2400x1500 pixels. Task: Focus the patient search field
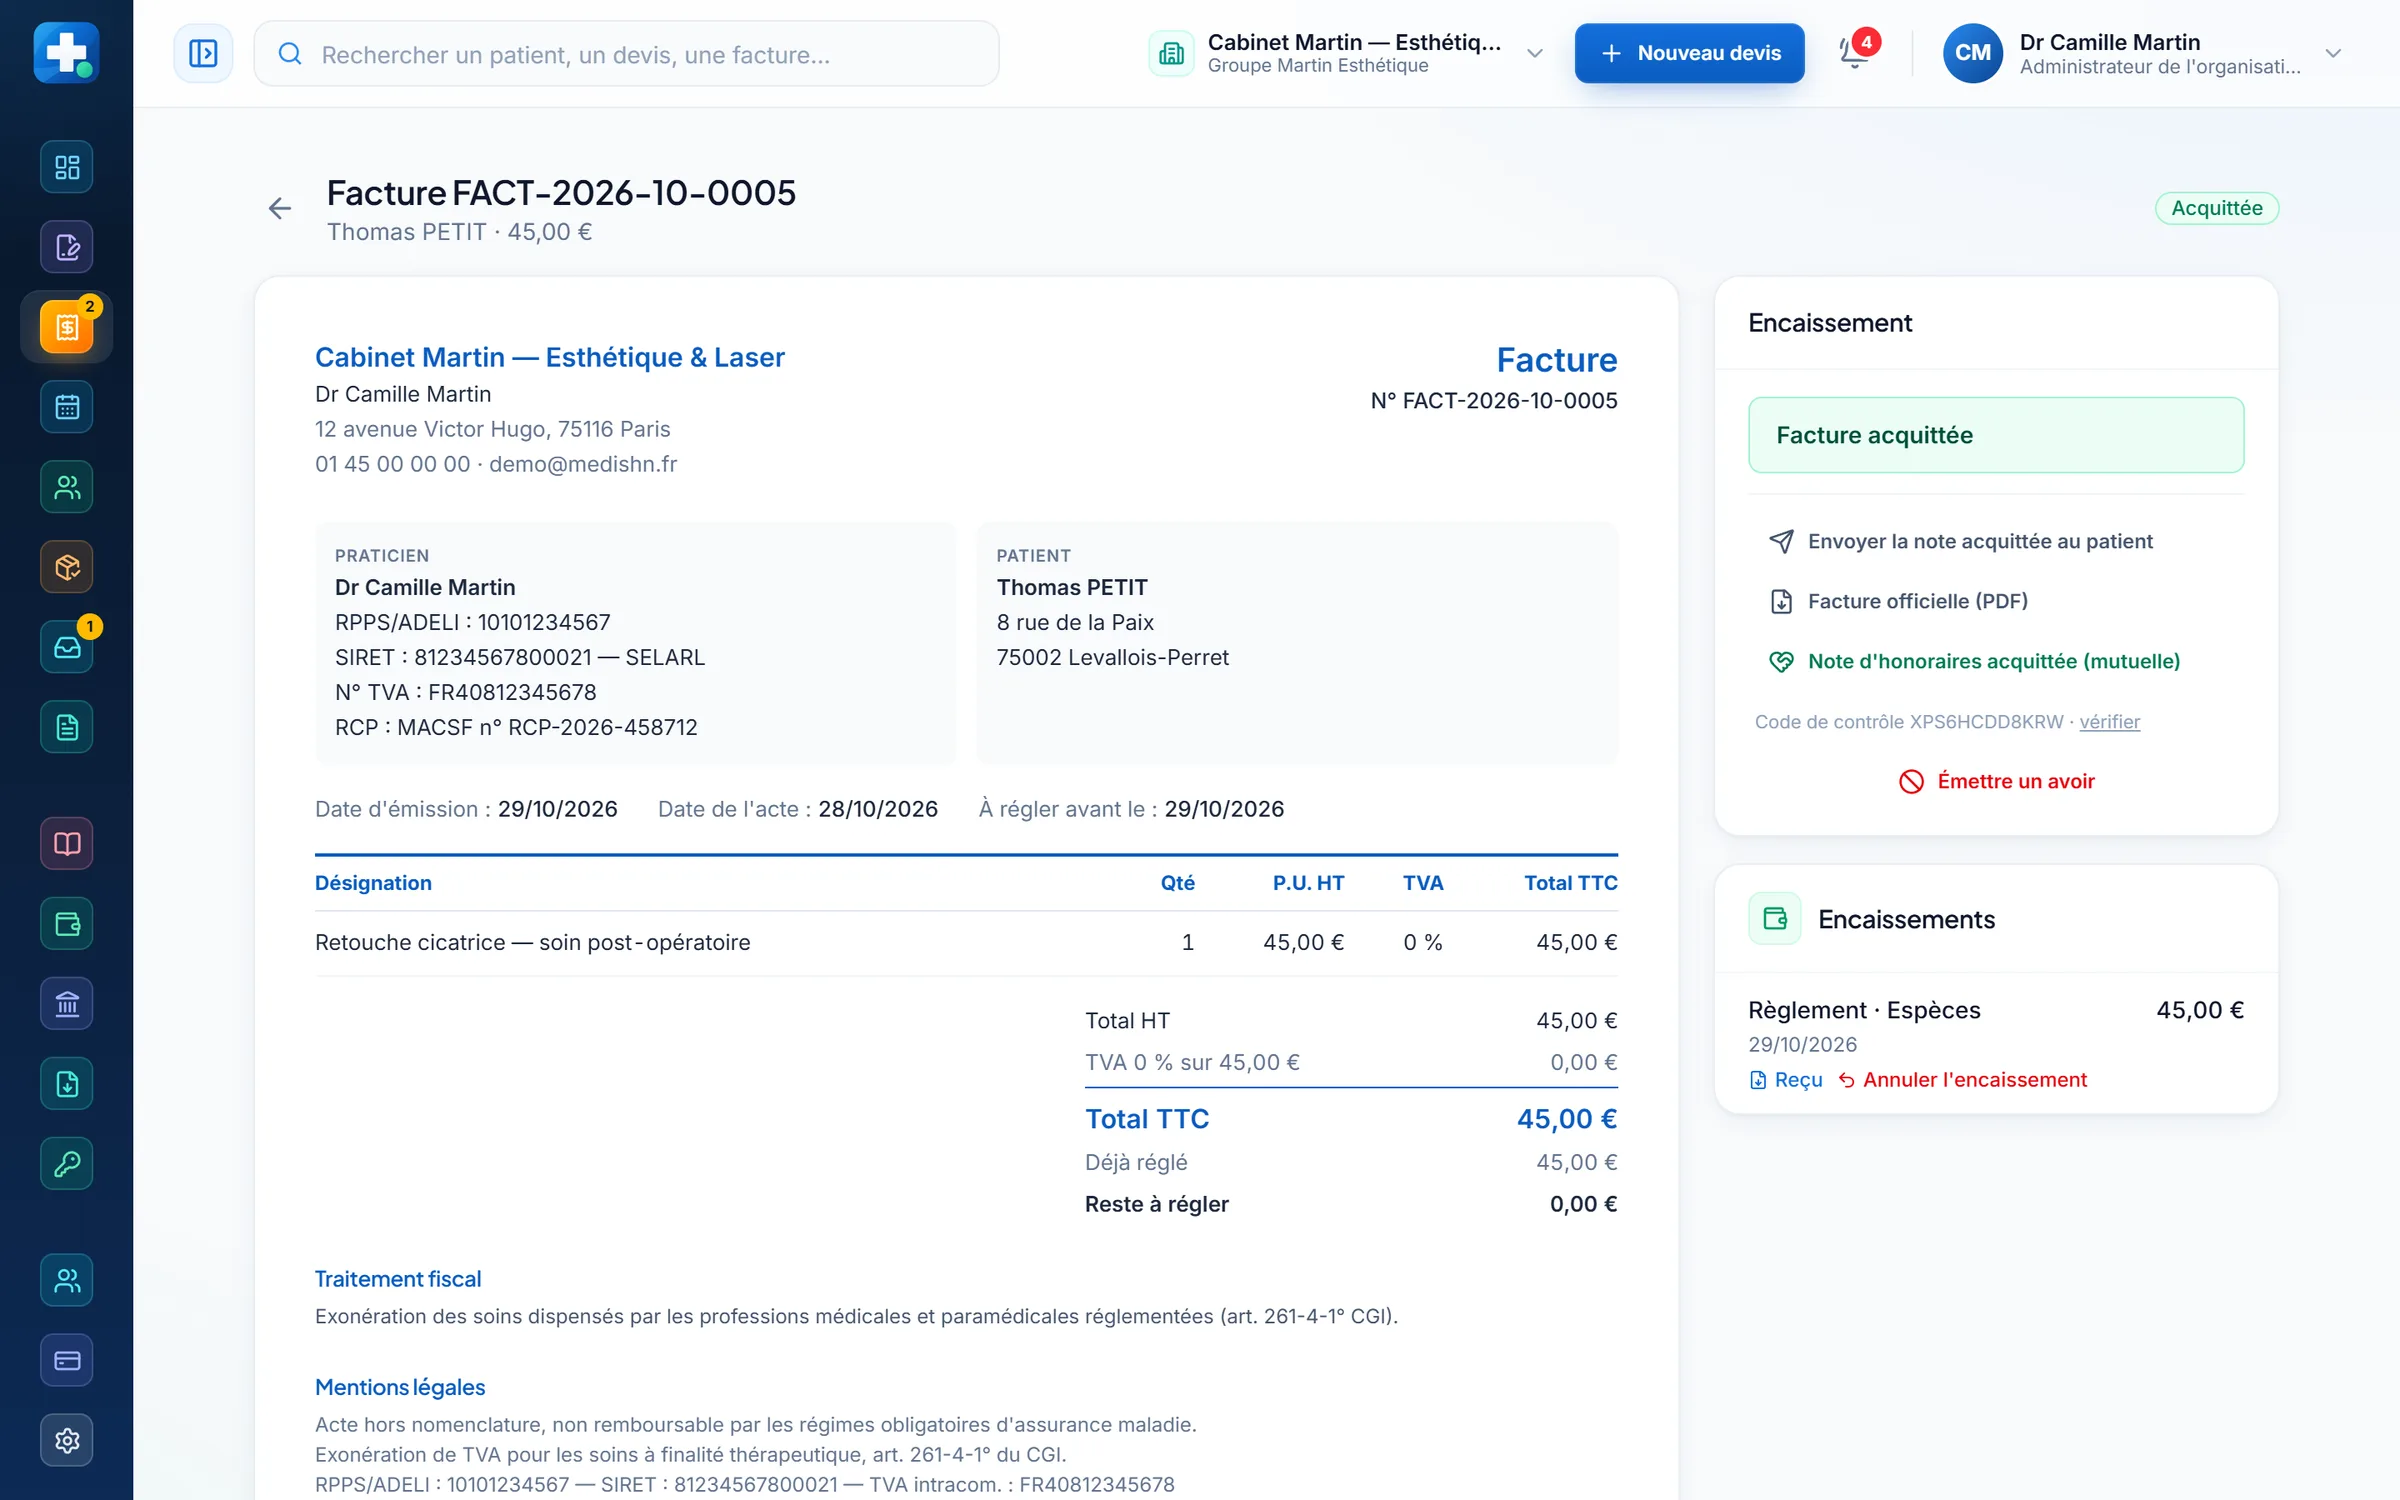pyautogui.click(x=626, y=53)
